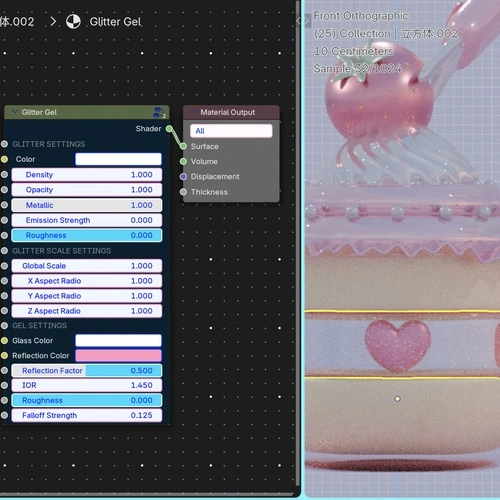This screenshot has height=500, width=500.
Task: Open the pink Reflection Color swatch
Action: [x=118, y=356]
